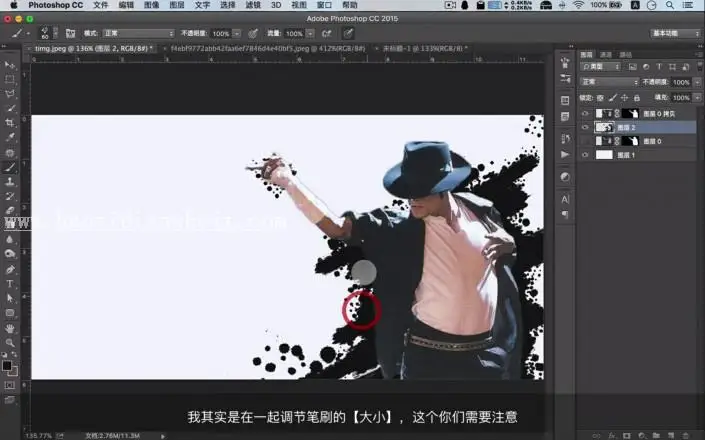The height and width of the screenshot is (440, 705).
Task: Filter layers by type layers icon
Action: (659, 67)
